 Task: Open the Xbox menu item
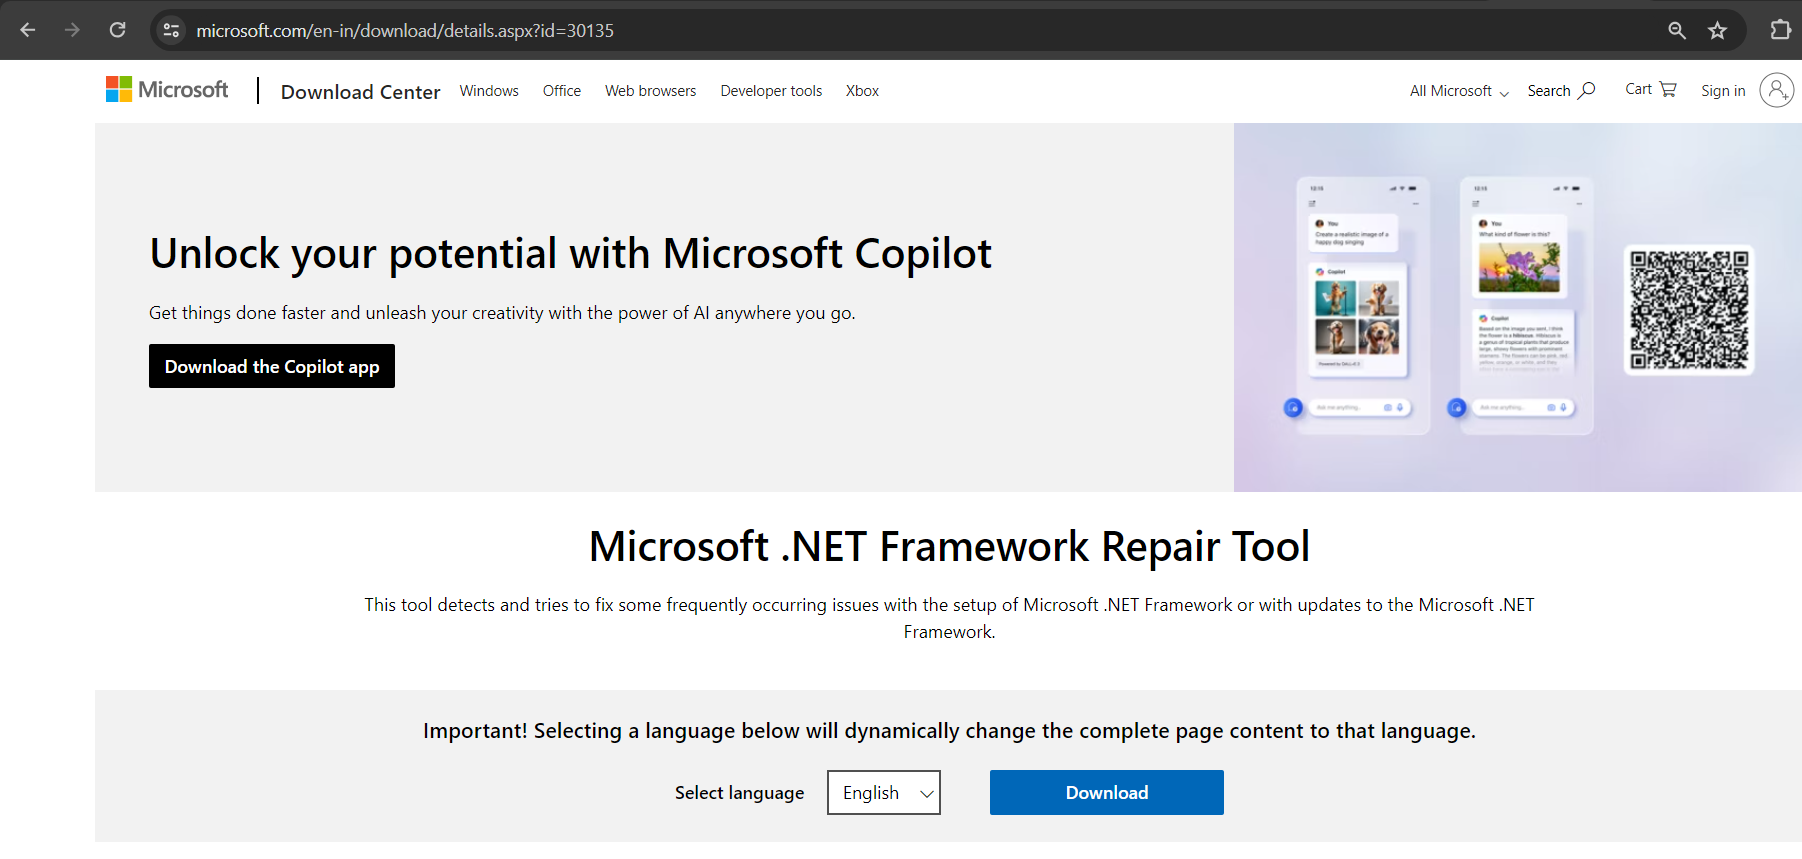tap(862, 91)
